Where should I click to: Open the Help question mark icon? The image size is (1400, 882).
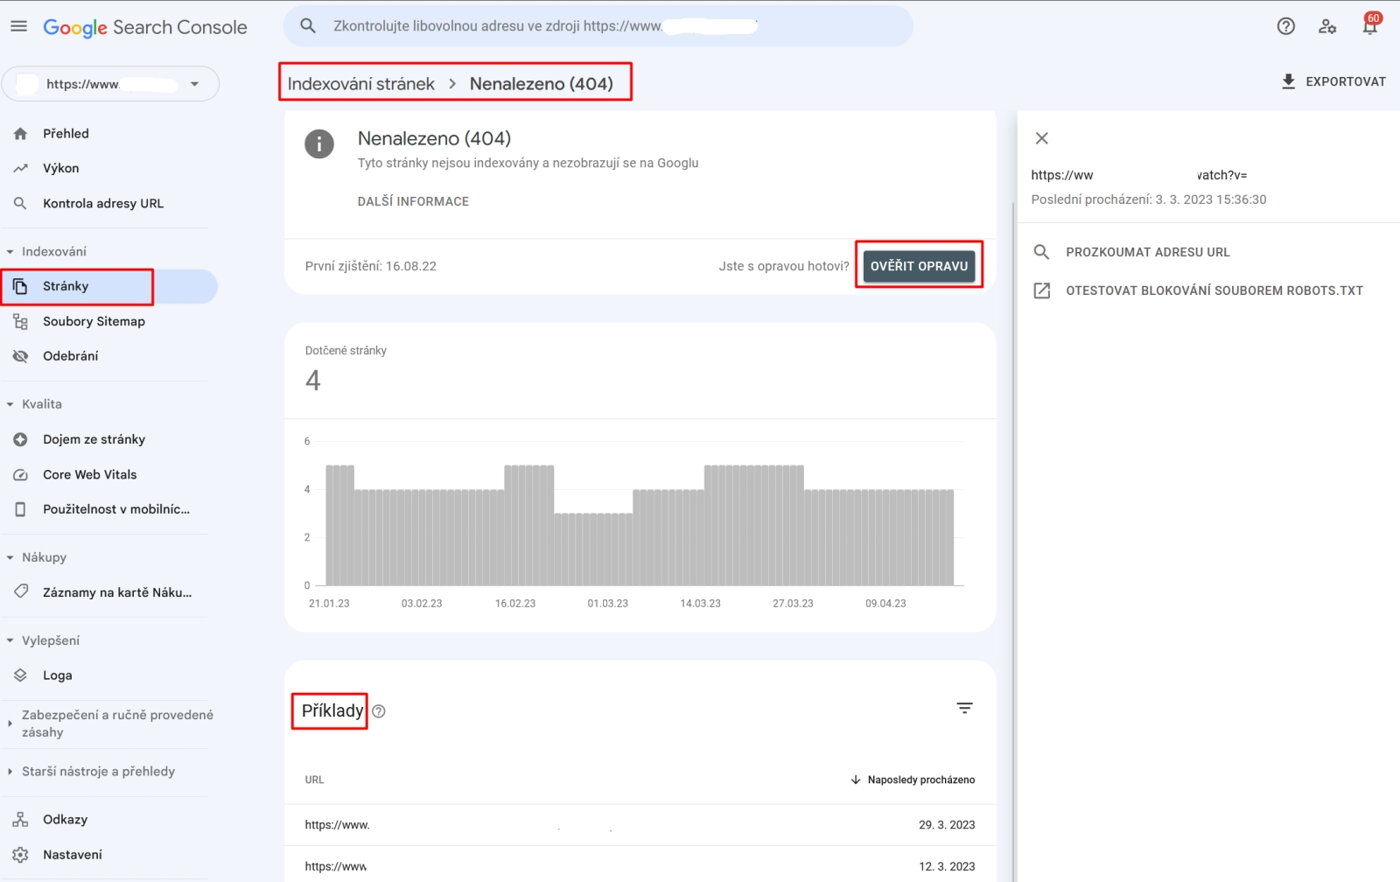[x=1286, y=26]
